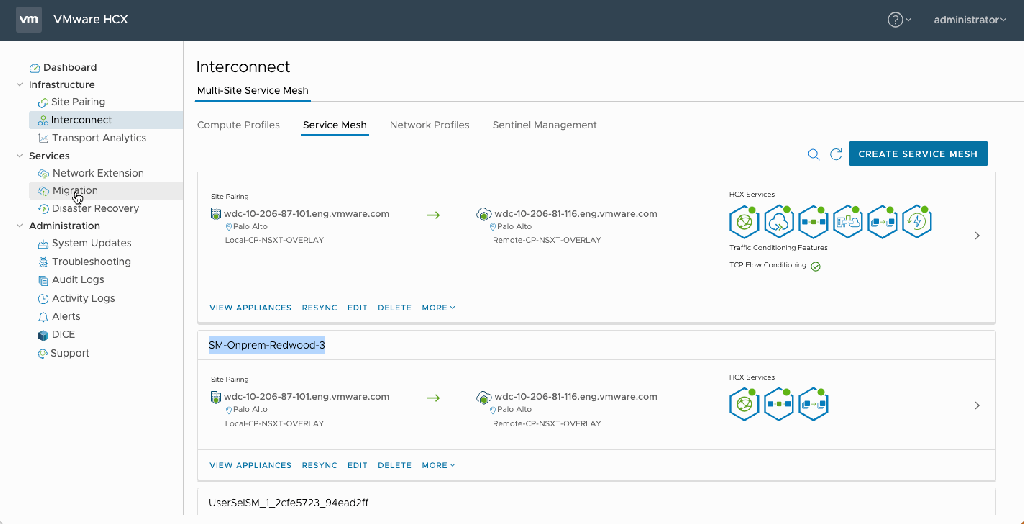
Task: Click the Network Extension icon
Action: point(44,174)
